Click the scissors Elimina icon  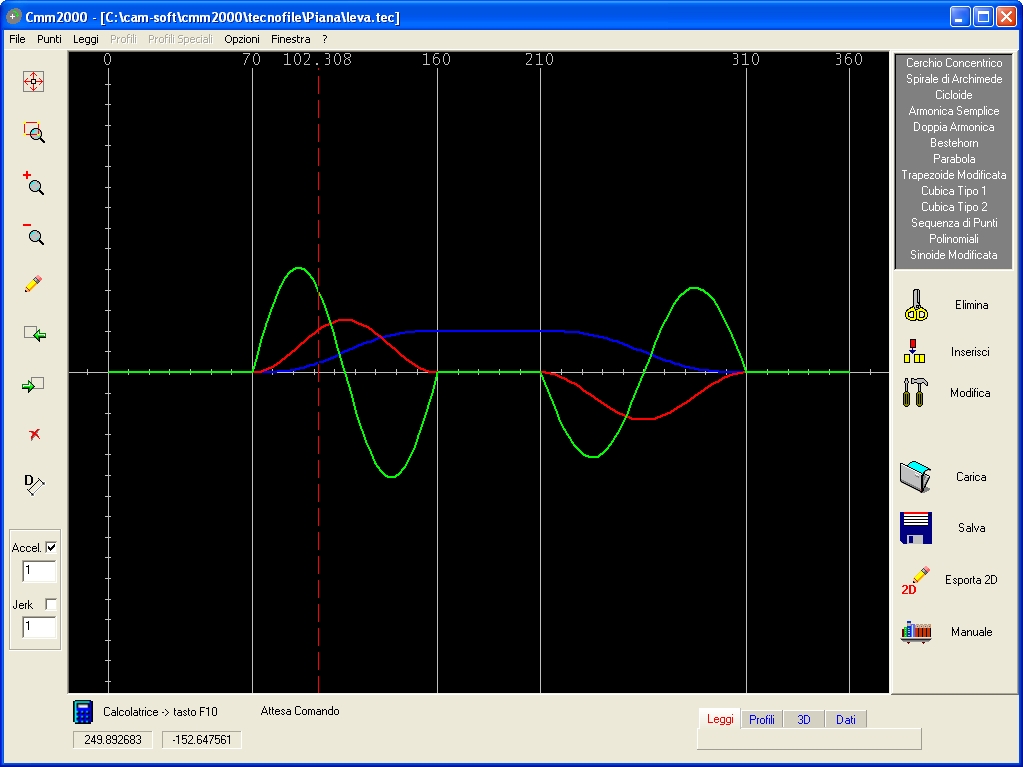click(x=916, y=305)
